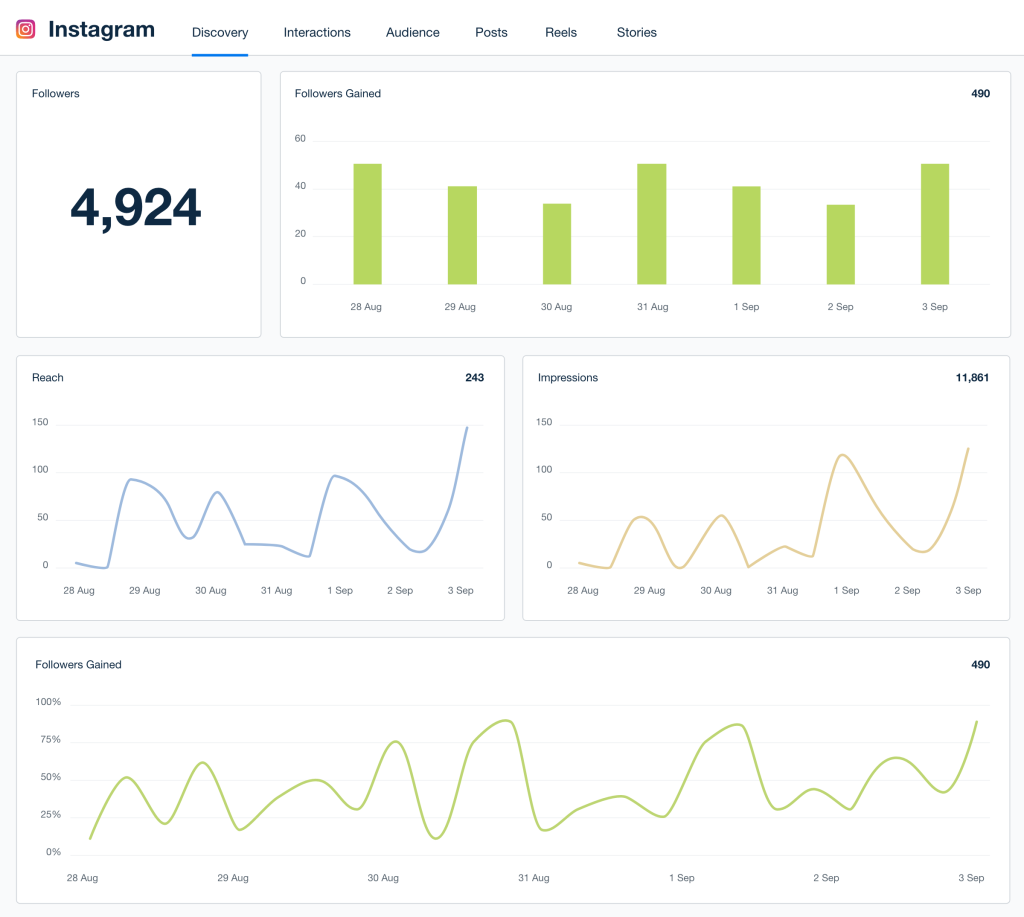This screenshot has height=917, width=1024.
Task: Open the Audience tab
Action: pos(412,32)
